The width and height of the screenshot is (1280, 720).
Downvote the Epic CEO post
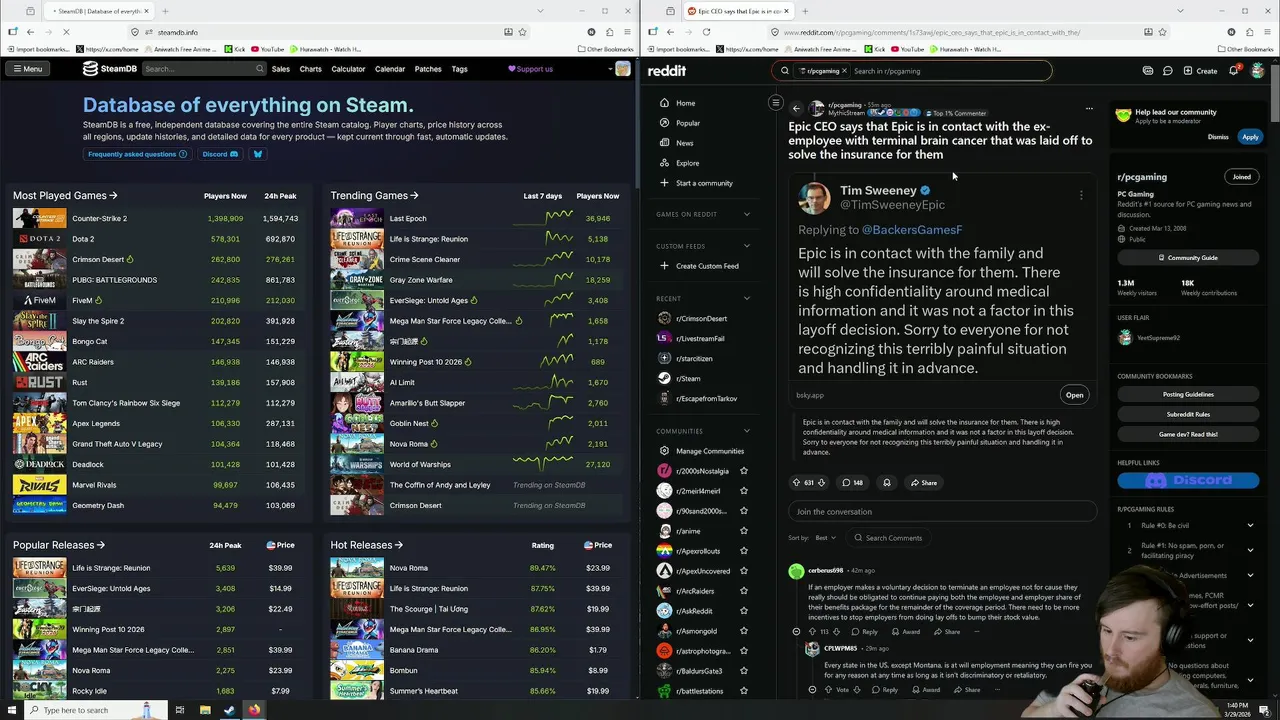821,482
